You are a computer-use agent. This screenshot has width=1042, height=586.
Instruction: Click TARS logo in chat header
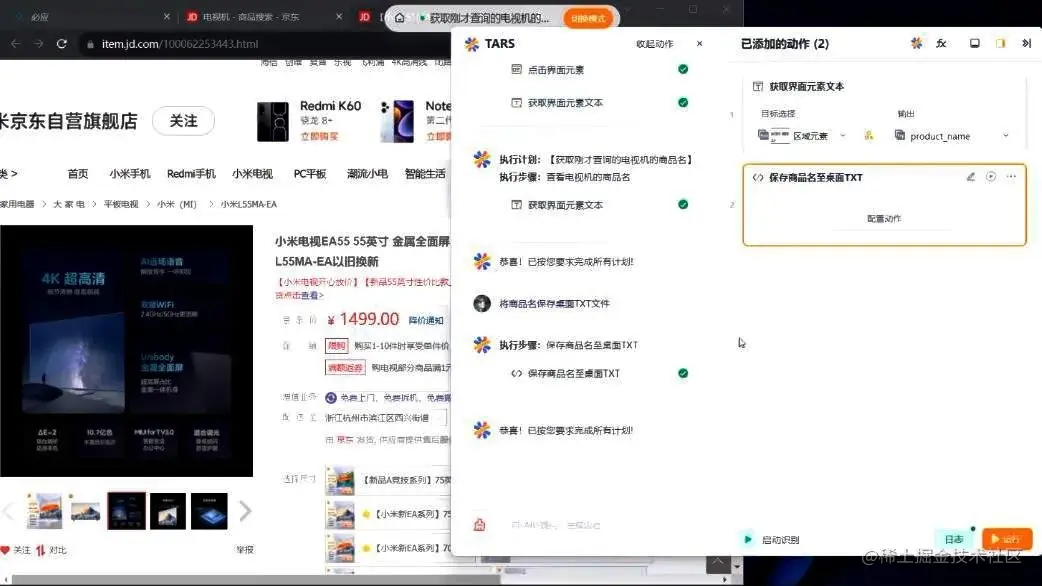pyautogui.click(x=472, y=44)
